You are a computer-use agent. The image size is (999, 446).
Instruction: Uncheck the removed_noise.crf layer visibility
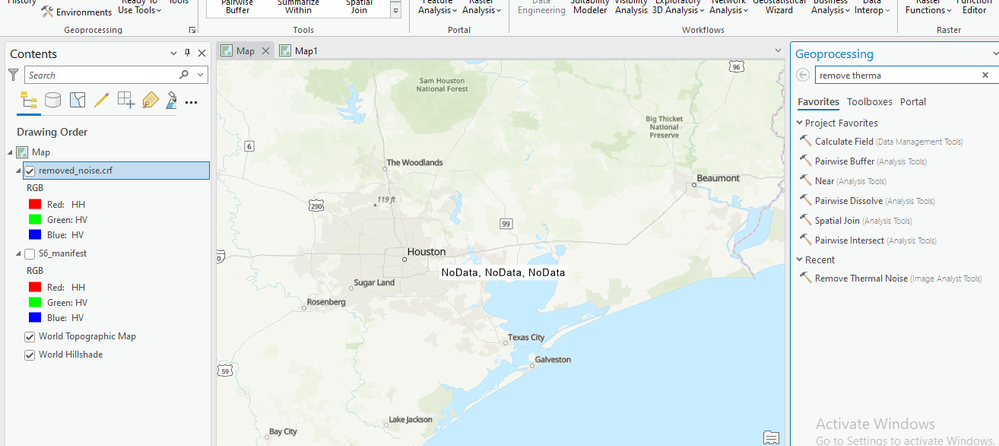click(29, 171)
